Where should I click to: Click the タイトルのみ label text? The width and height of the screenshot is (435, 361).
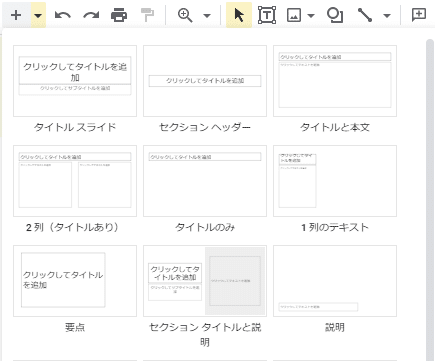coord(205,227)
